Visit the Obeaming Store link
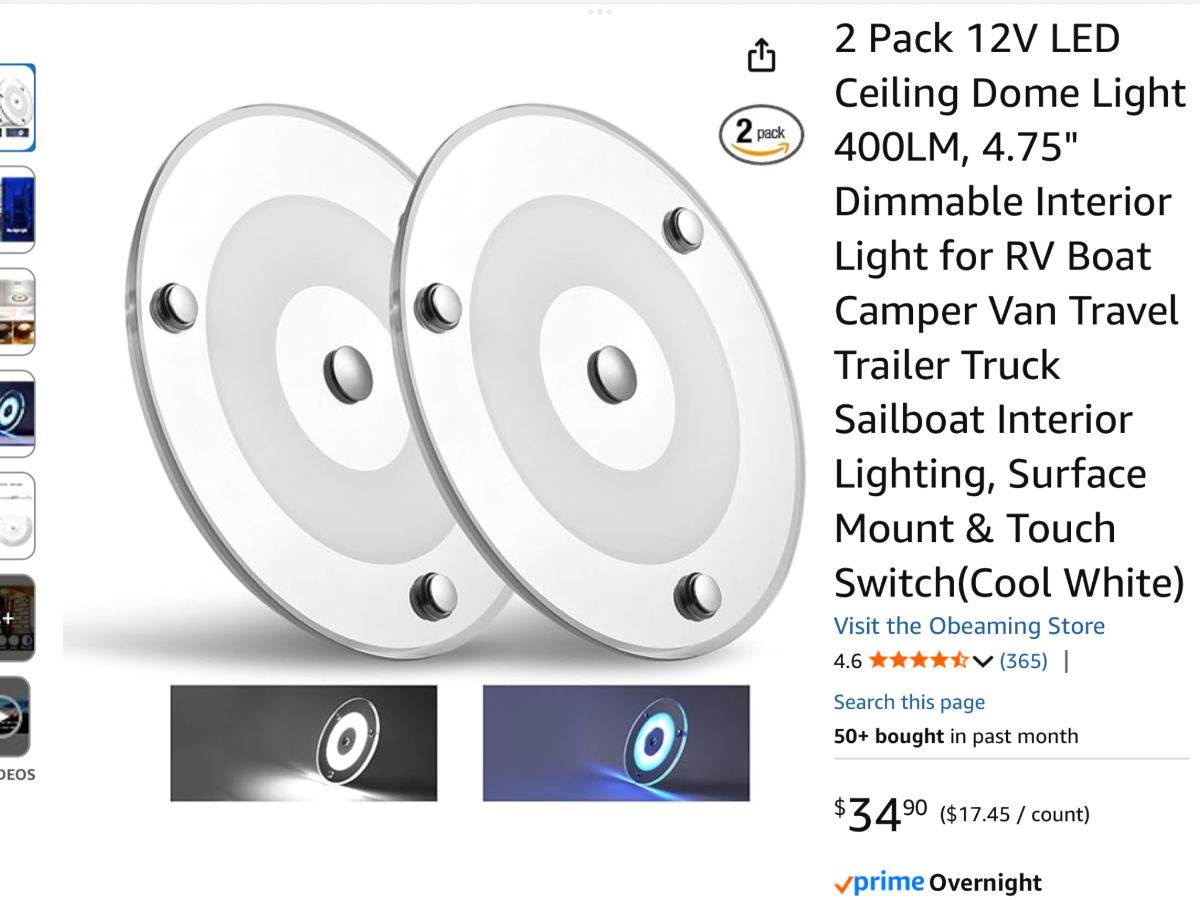 (x=969, y=626)
